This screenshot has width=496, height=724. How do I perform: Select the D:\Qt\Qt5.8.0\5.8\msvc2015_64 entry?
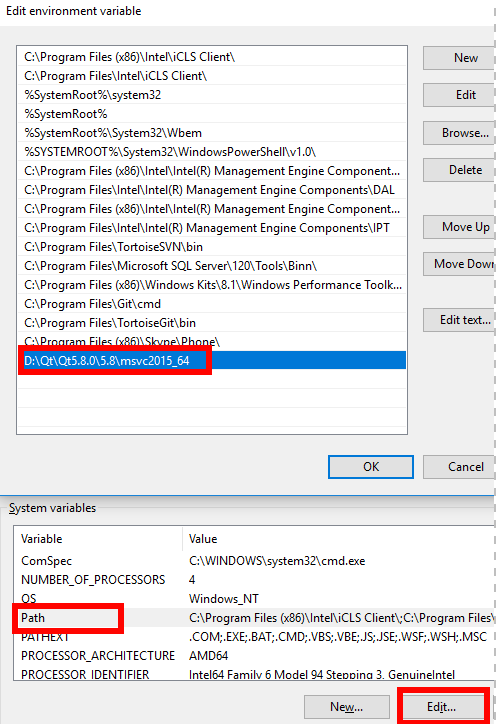[212, 361]
